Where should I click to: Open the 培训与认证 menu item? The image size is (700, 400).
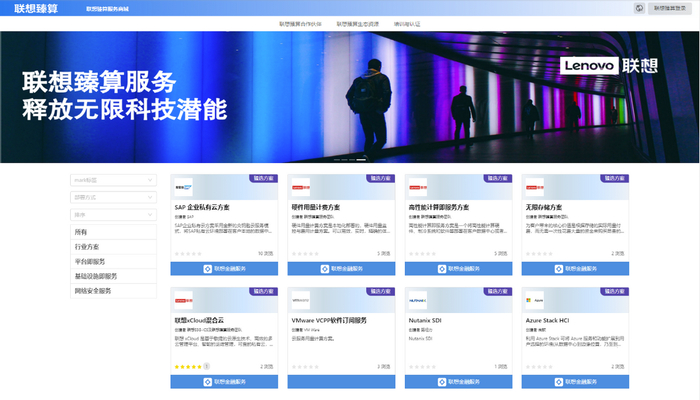(407, 24)
